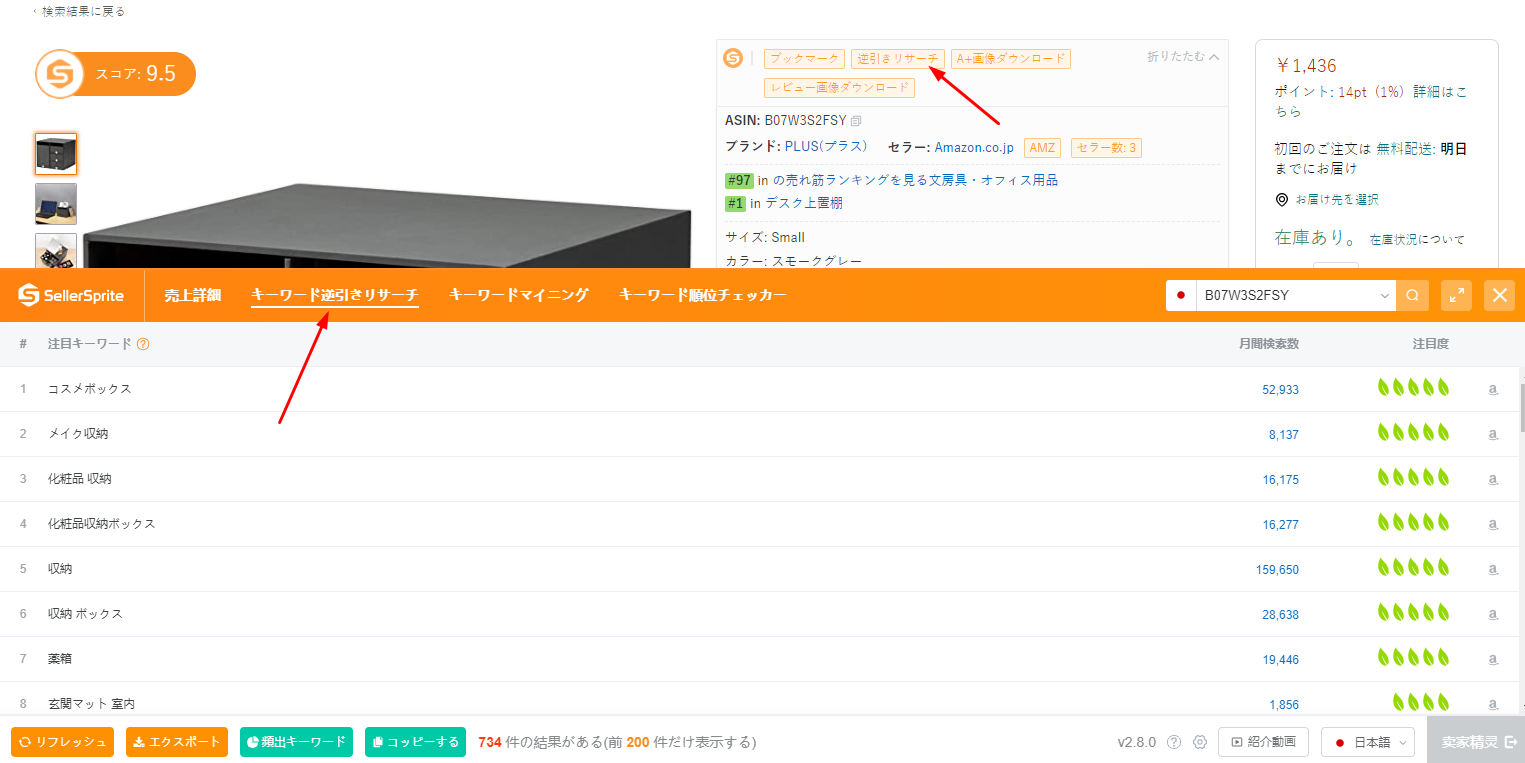The image size is (1525, 763).
Task: Open Amazon search icon in メイク収納 row
Action: point(1493,434)
